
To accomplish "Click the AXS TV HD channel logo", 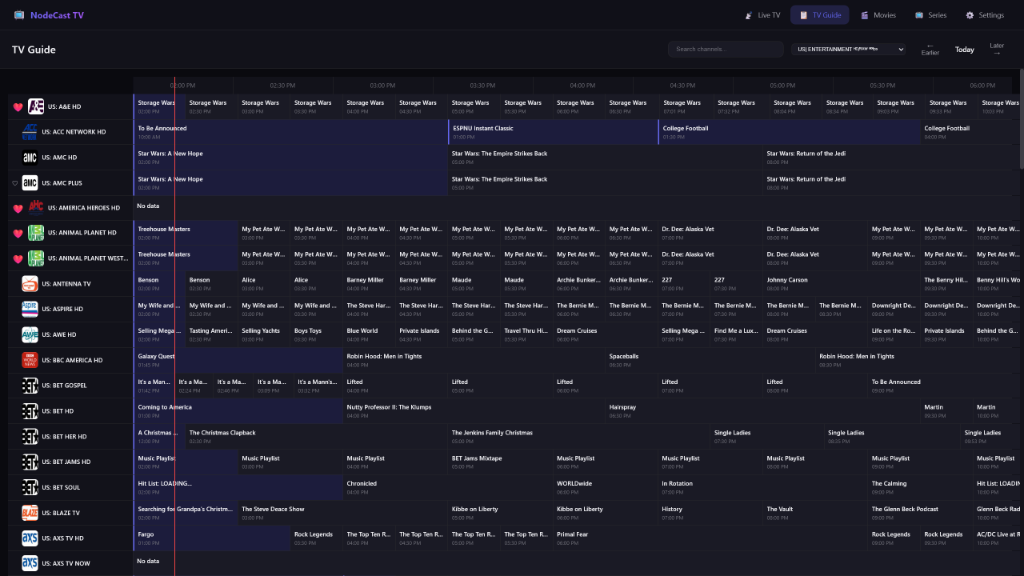I will tap(29, 538).
